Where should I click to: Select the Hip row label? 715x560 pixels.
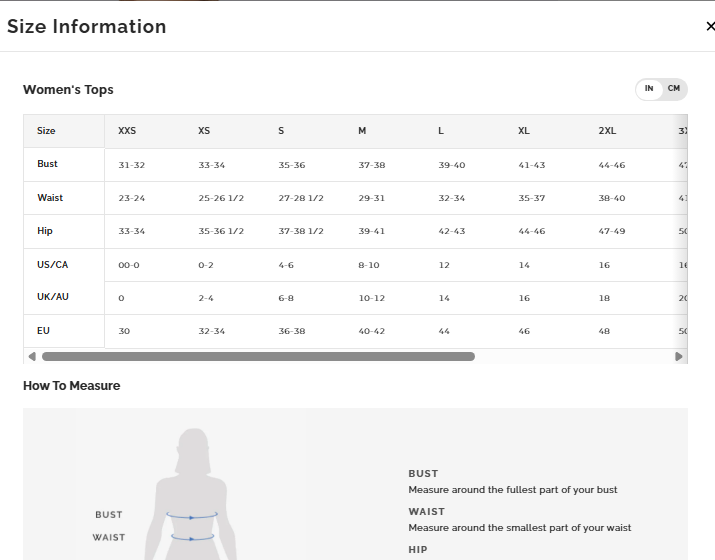point(45,231)
